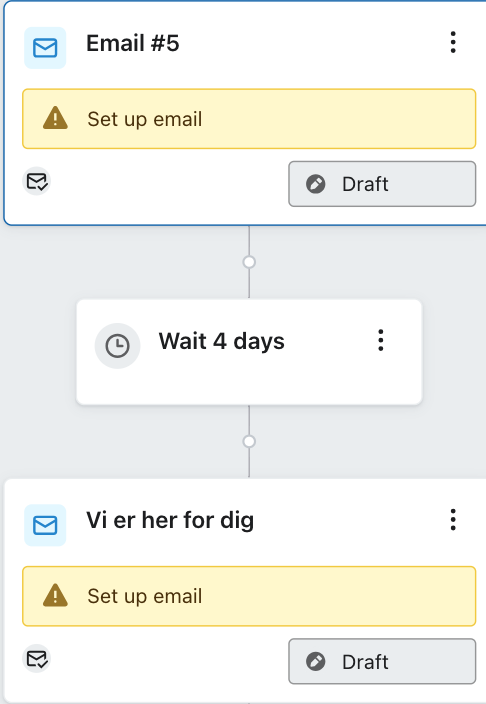Click the connector node below Email #5
The image size is (486, 704).
[x=249, y=262]
